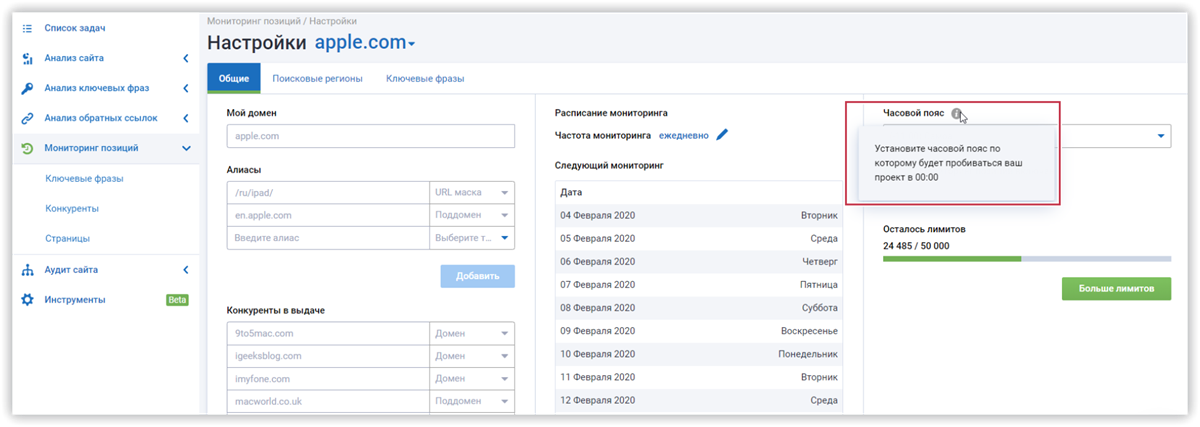Click the 24 485 / 50 000 limits value
Viewport: 1200px width, 427px height.
coord(916,245)
